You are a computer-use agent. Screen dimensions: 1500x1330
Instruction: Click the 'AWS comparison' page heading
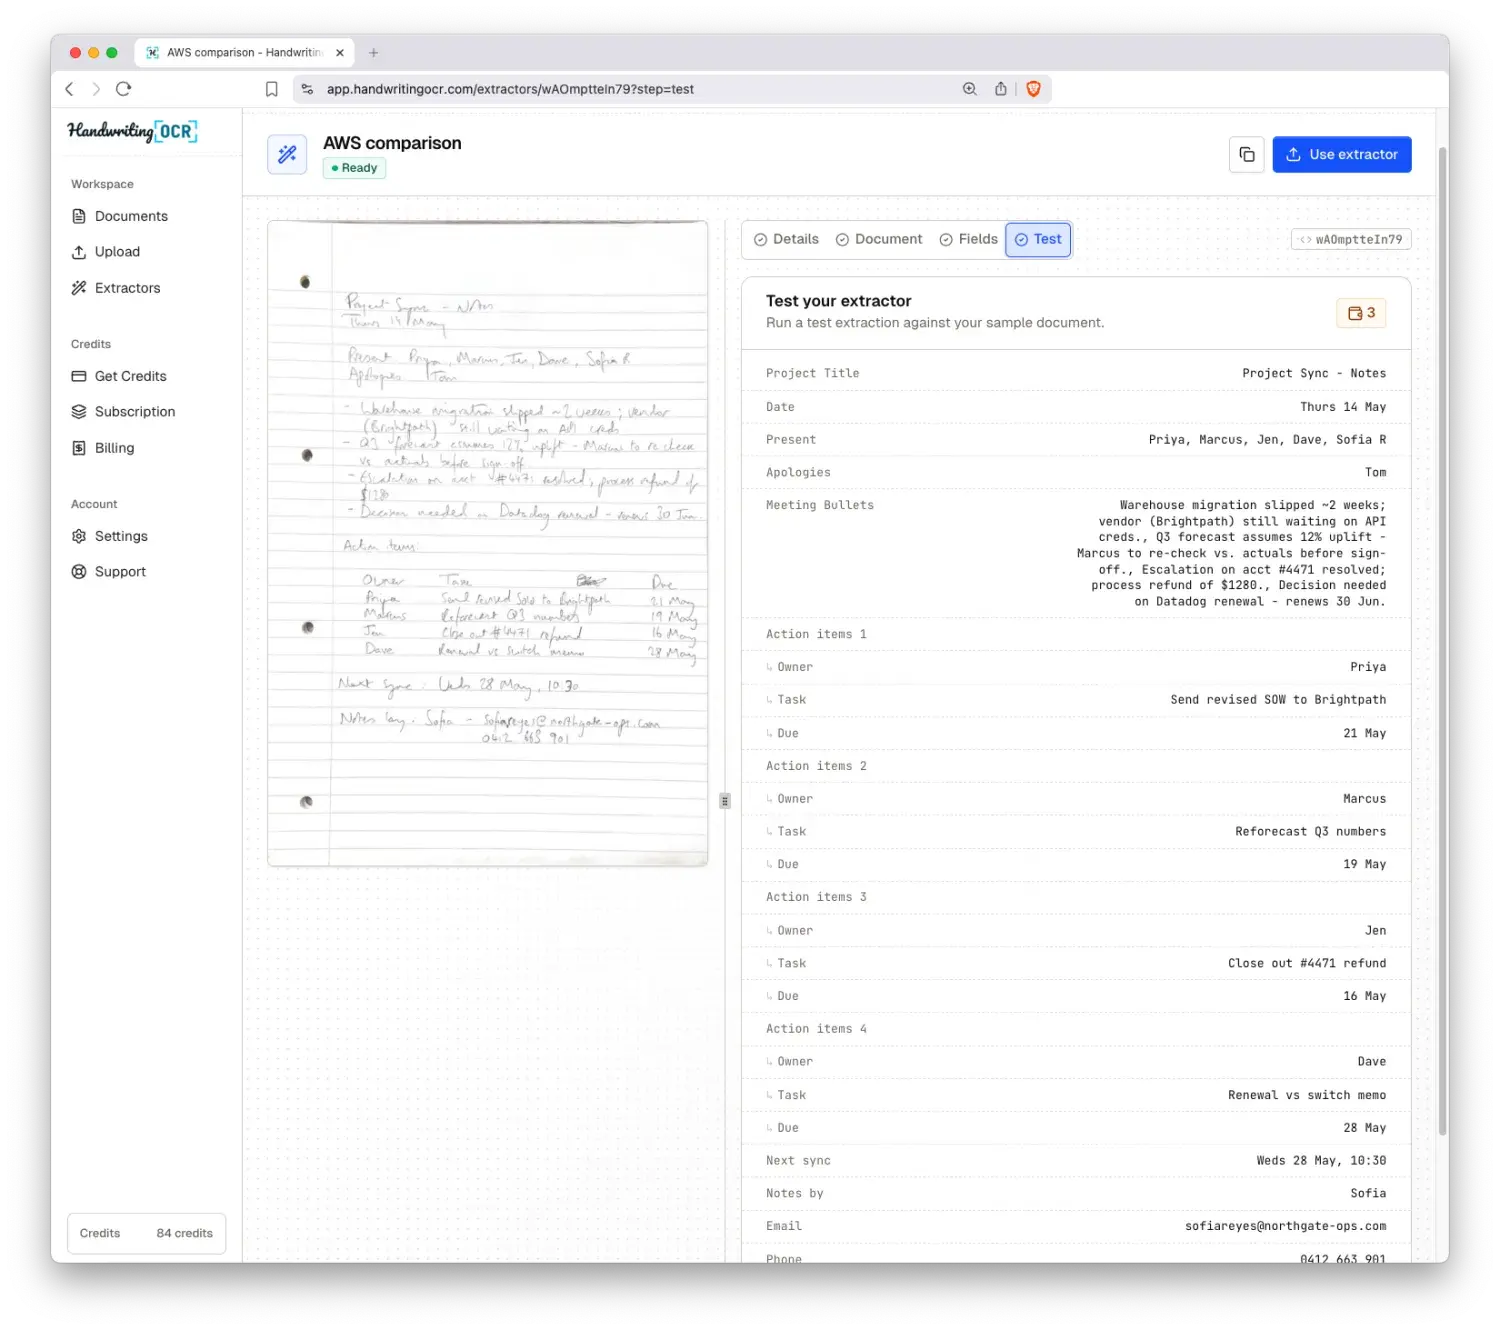click(x=392, y=143)
